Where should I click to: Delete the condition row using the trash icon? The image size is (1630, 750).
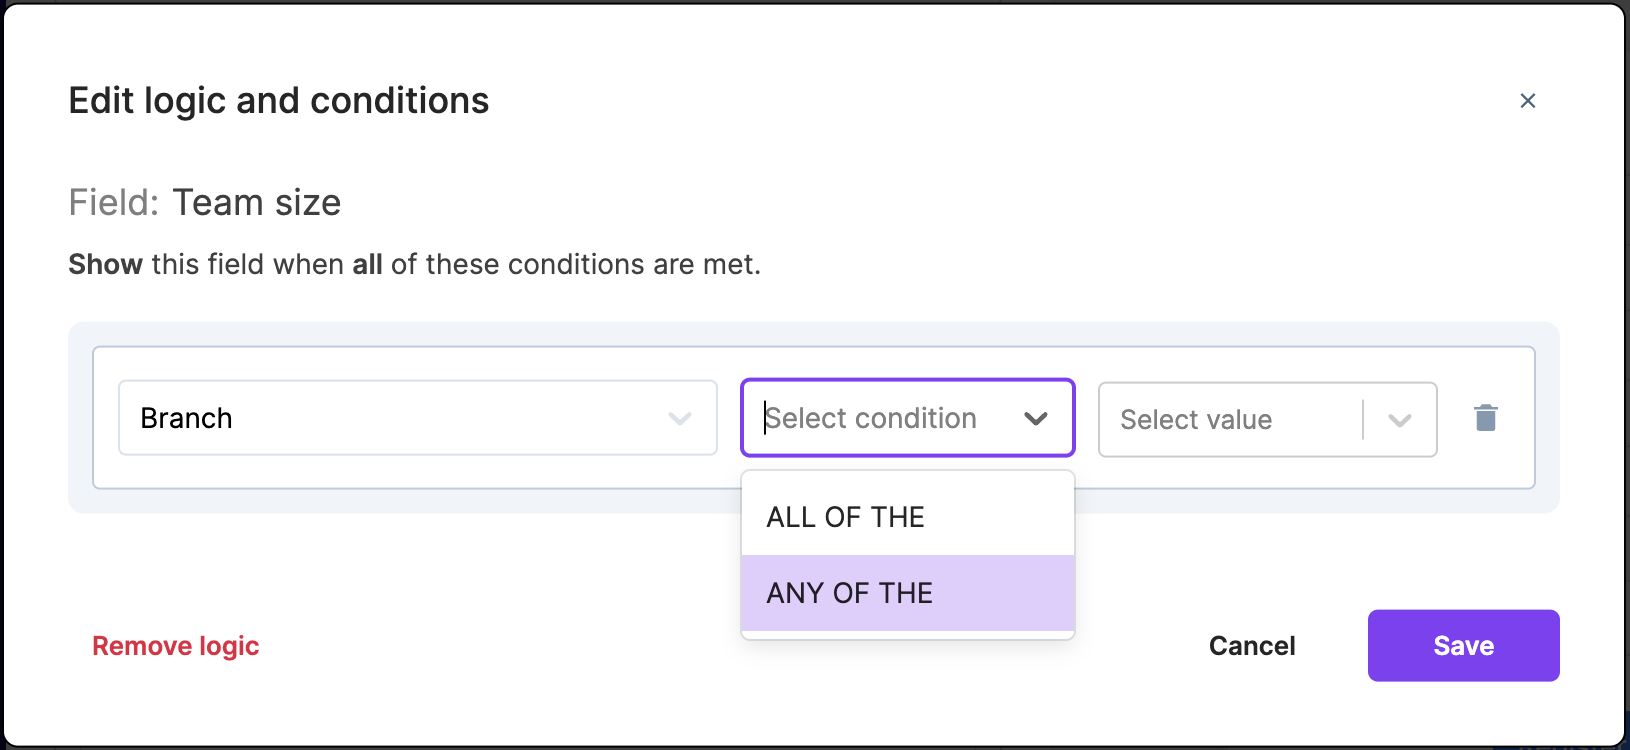[1486, 417]
